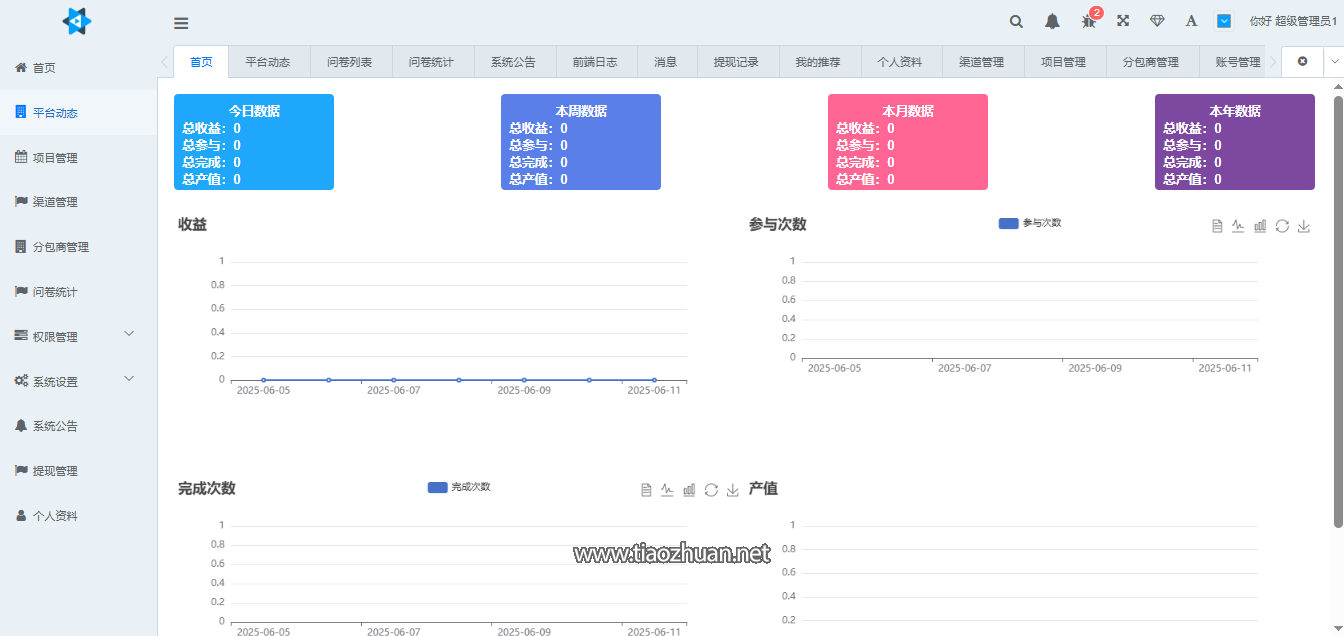Click the theme diamond icon in header

click(x=1157, y=21)
